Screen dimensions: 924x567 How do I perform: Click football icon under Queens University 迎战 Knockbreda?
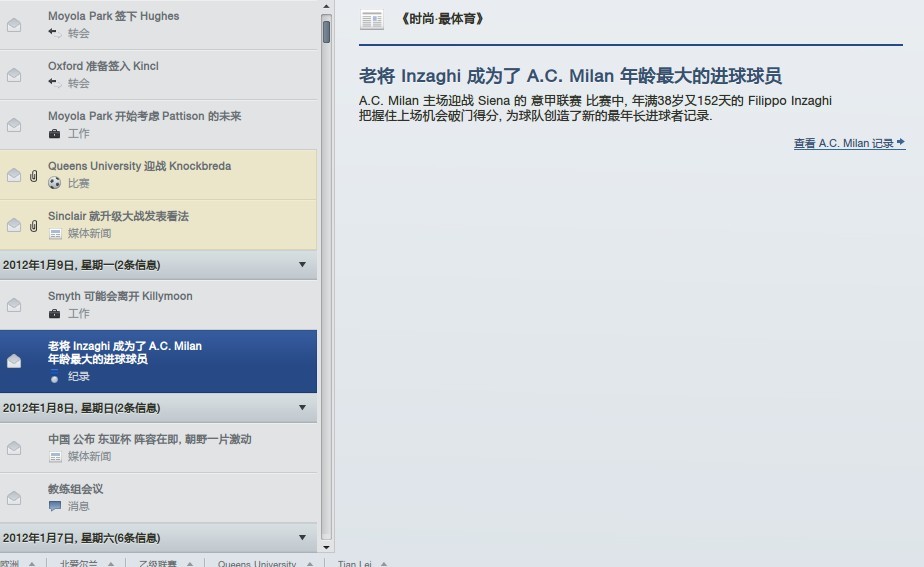coord(55,183)
